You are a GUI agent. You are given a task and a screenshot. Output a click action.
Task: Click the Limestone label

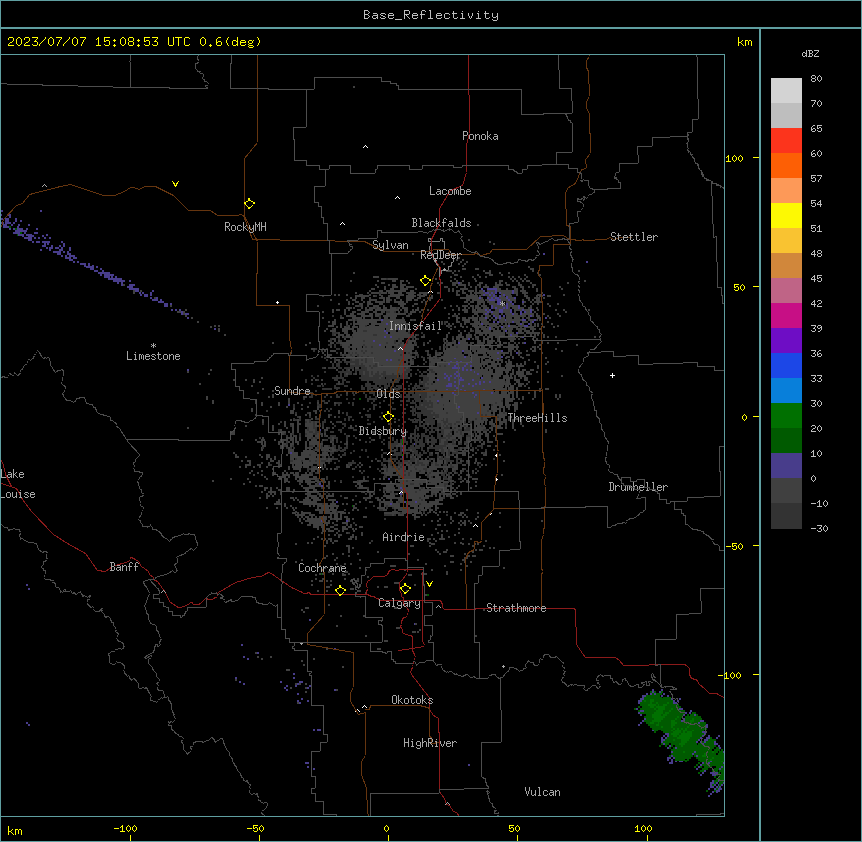[153, 356]
